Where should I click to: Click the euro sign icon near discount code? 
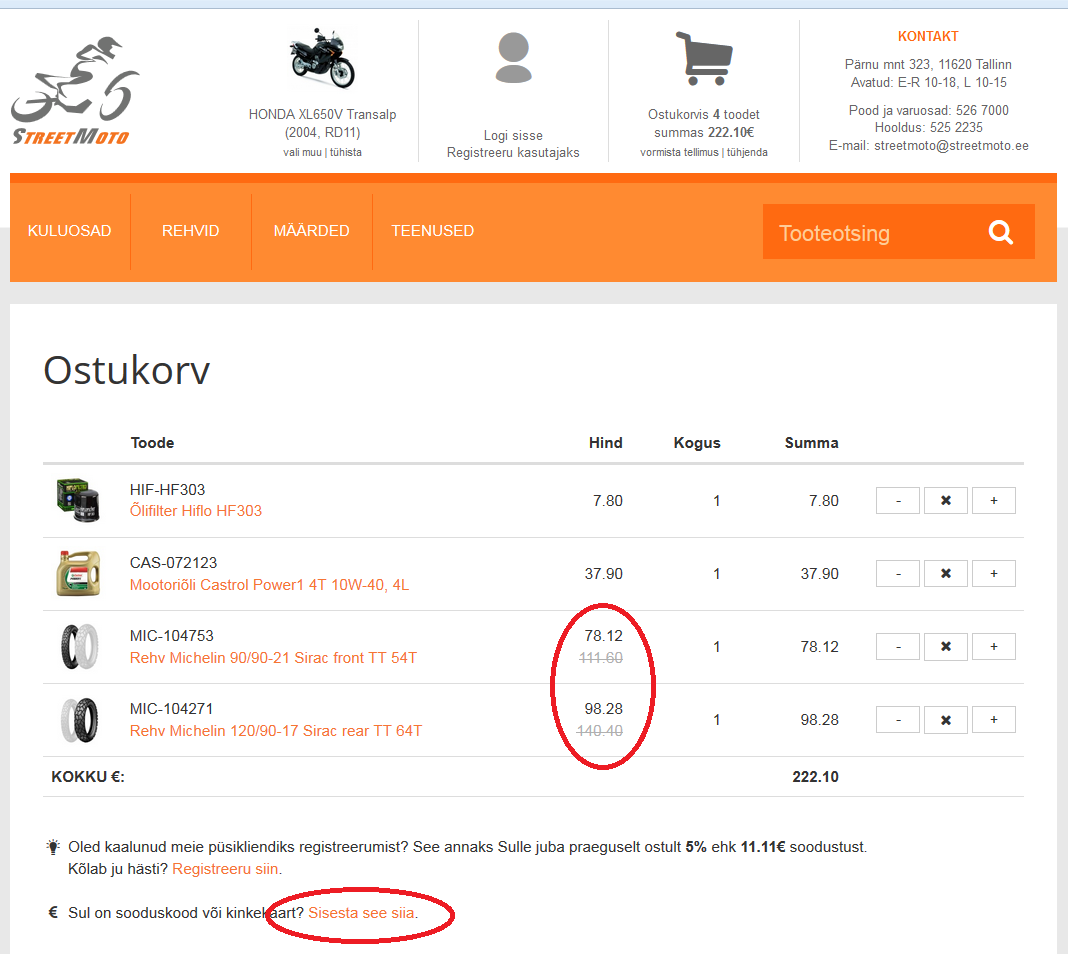click(x=53, y=912)
